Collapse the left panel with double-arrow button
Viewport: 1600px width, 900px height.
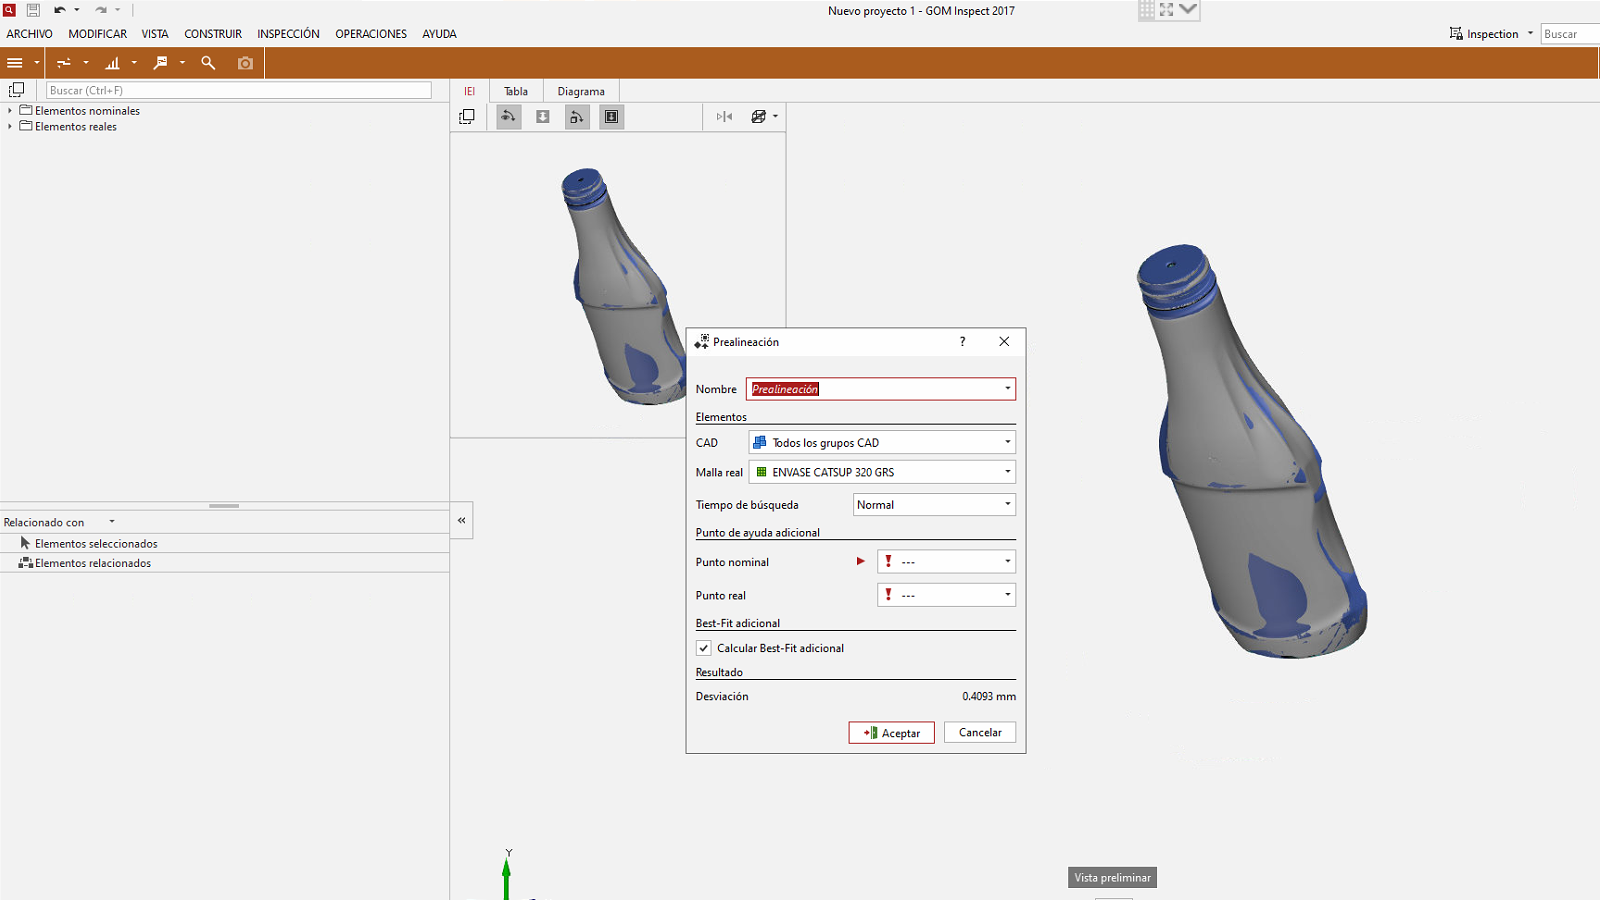(x=461, y=520)
